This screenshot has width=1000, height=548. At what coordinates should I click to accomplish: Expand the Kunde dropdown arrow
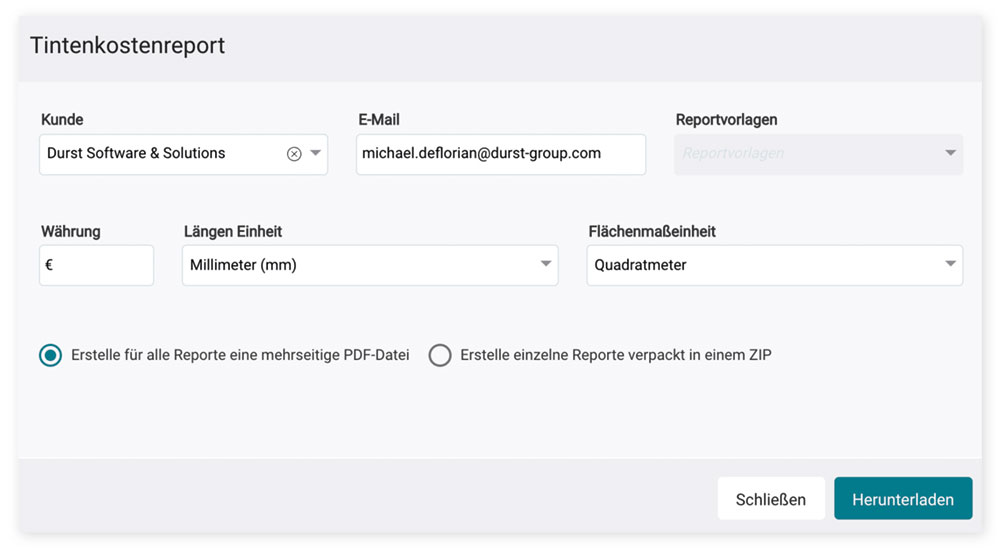(315, 154)
